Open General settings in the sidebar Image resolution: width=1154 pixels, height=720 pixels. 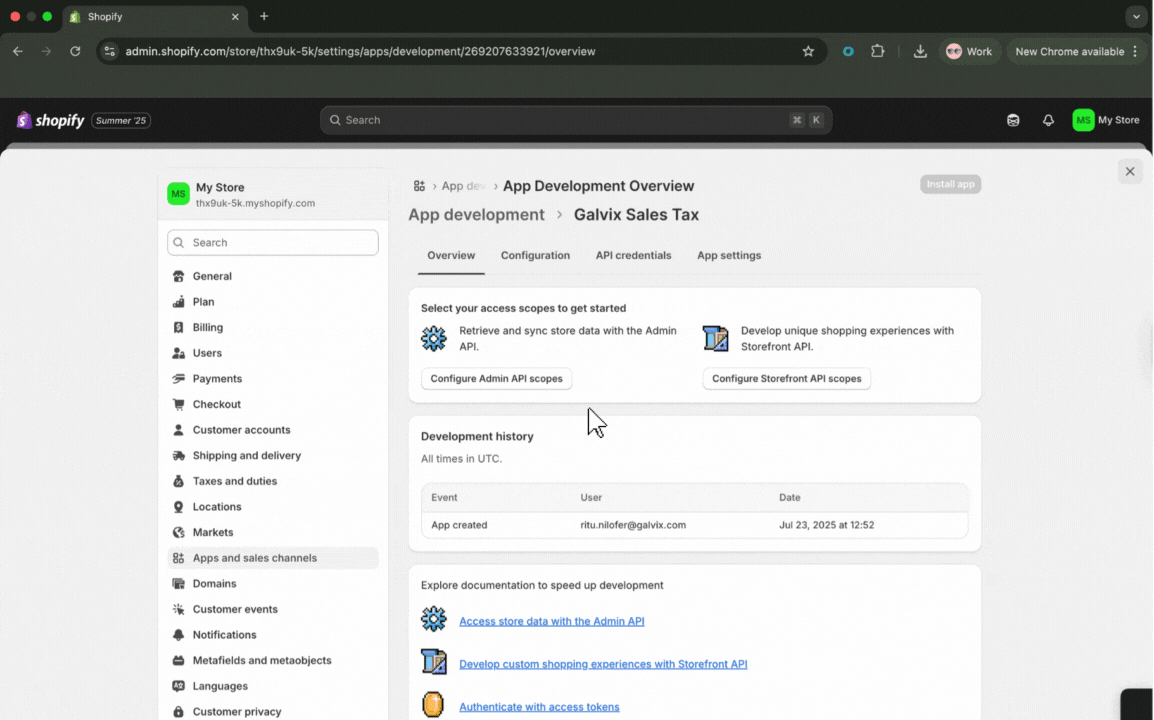pyautogui.click(x=272, y=276)
